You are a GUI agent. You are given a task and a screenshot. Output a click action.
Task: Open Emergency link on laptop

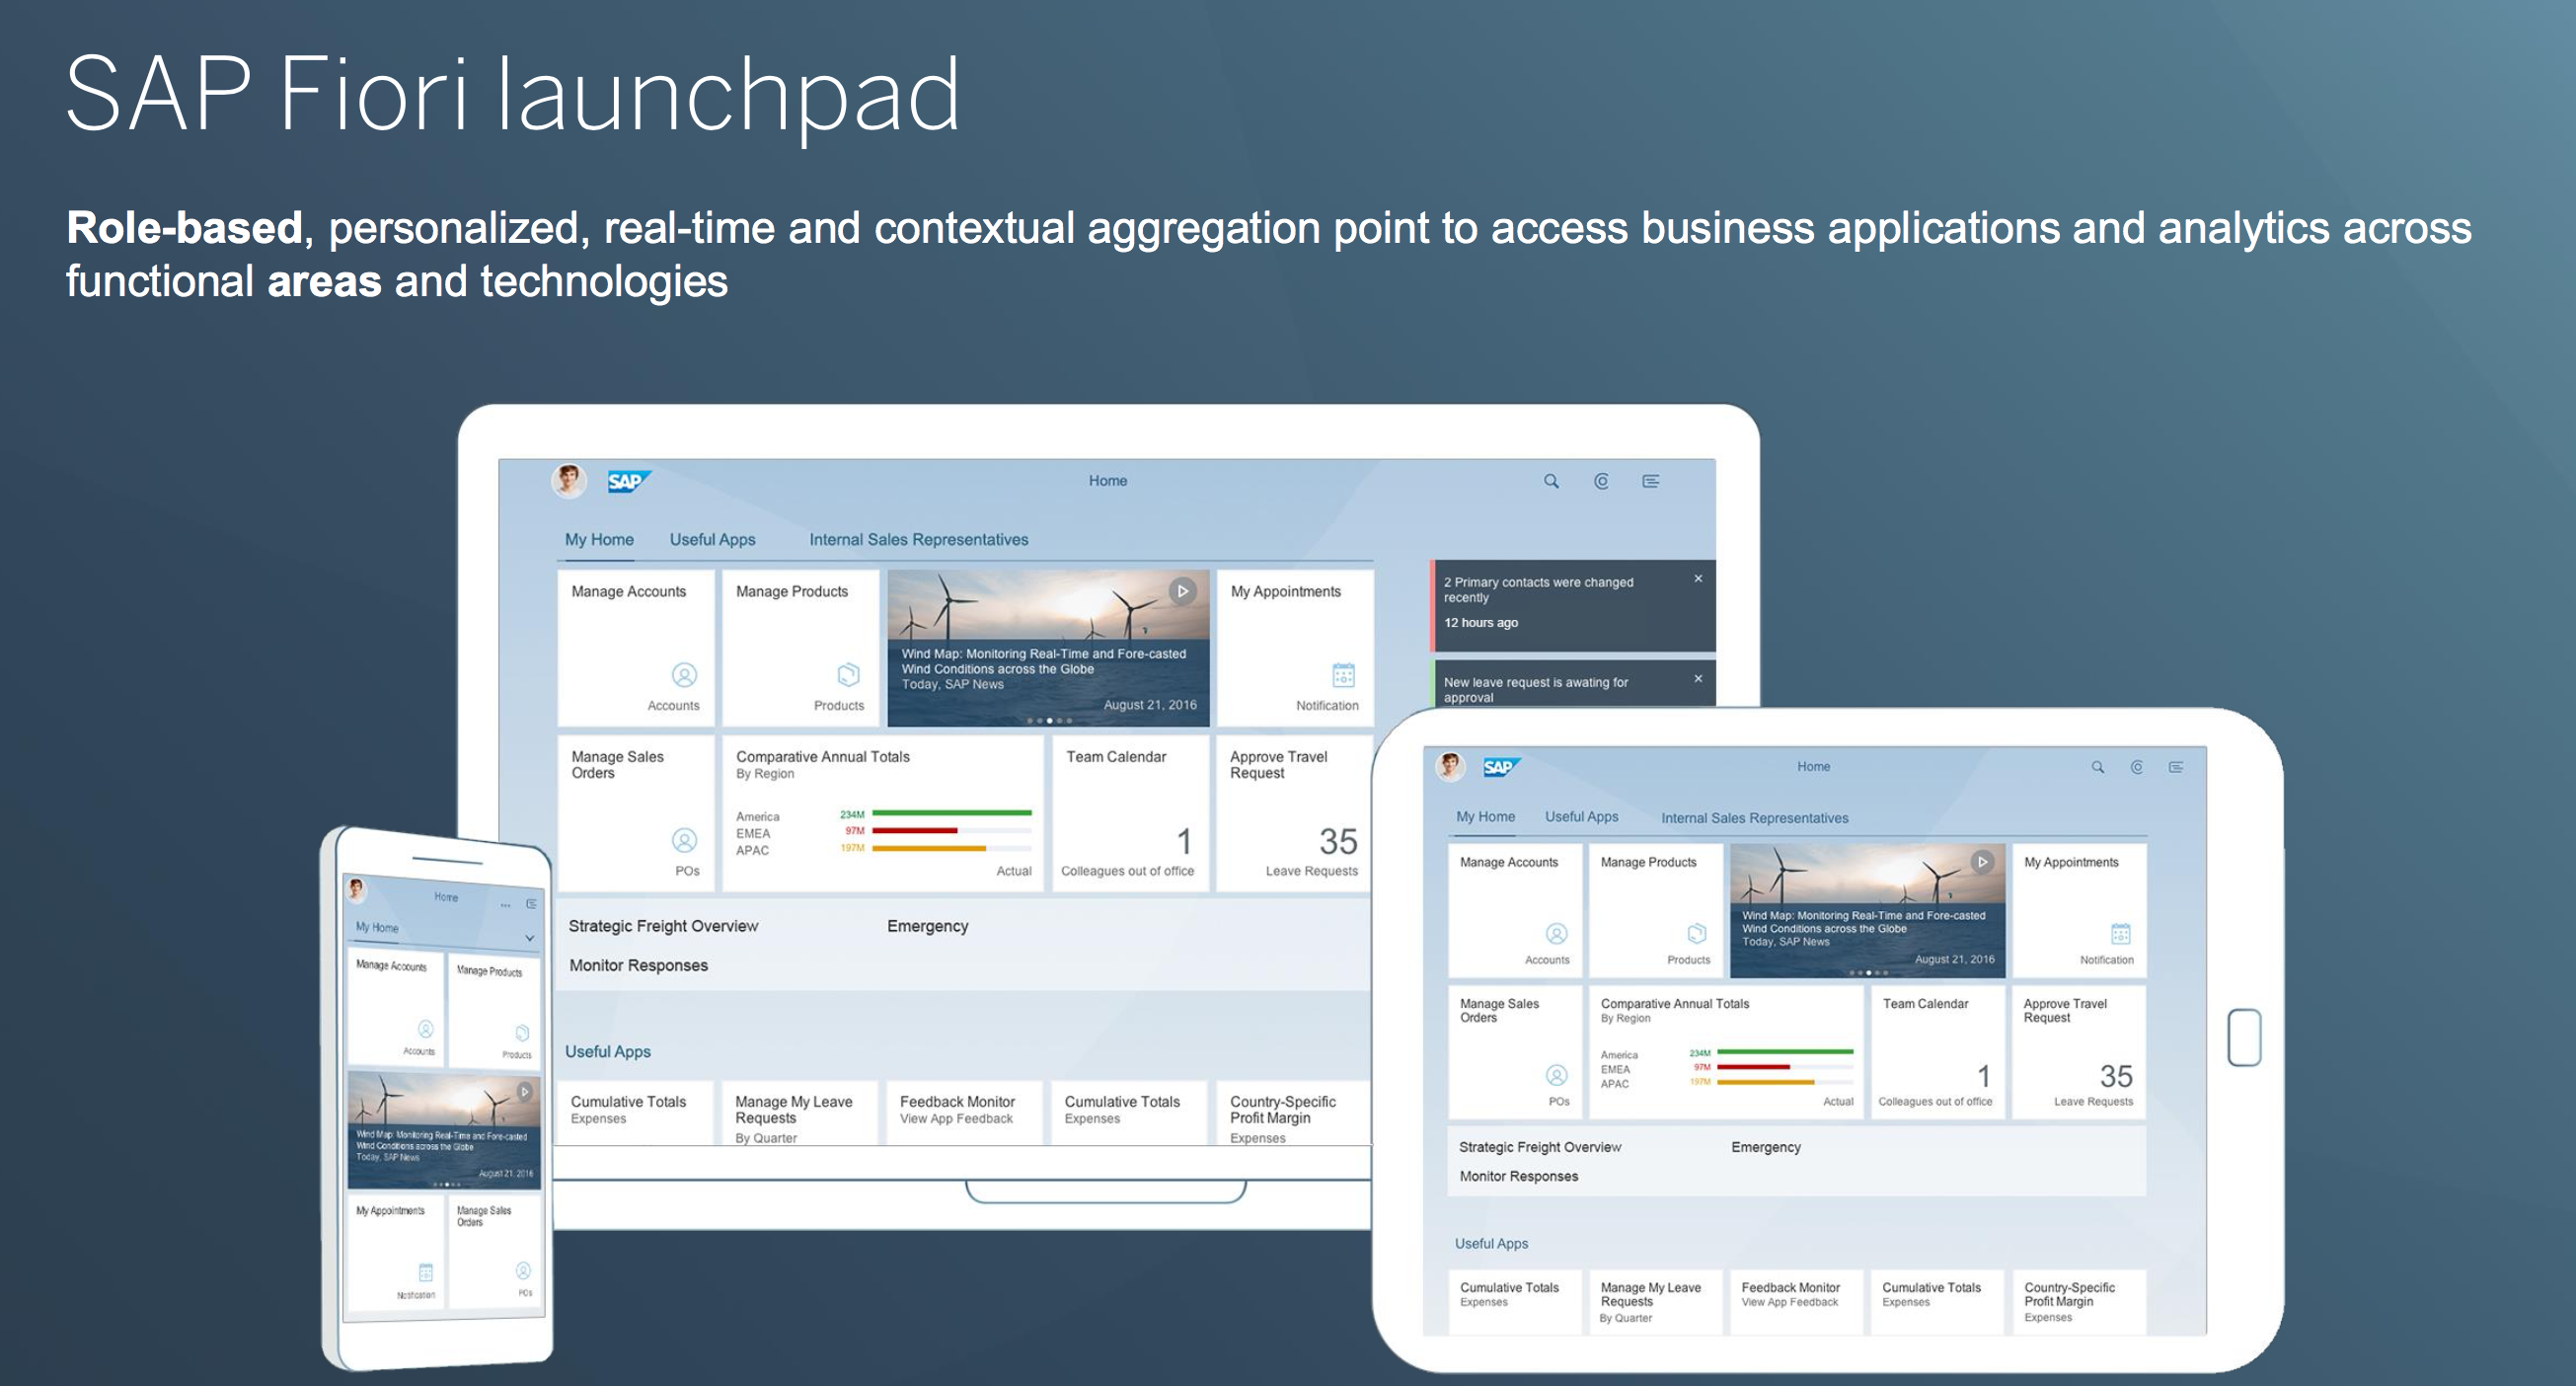pos(928,926)
